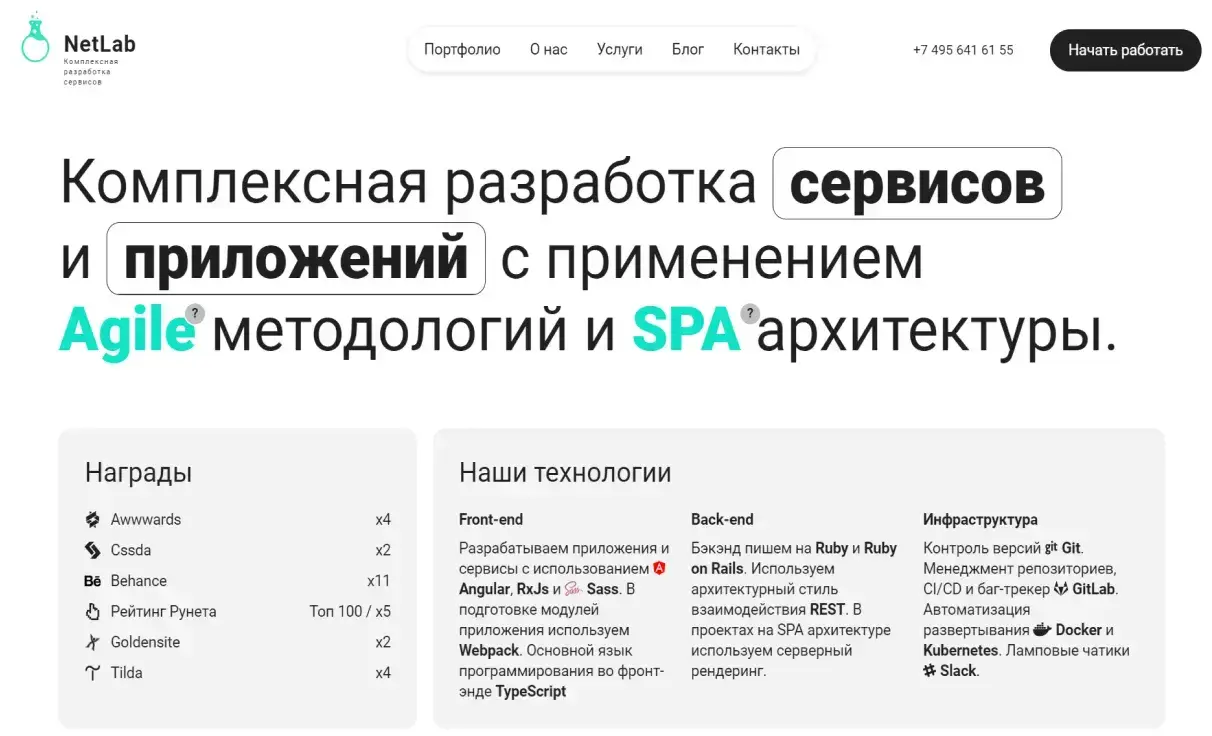
Task: Click the Начать работать button
Action: pyautogui.click(x=1125, y=50)
